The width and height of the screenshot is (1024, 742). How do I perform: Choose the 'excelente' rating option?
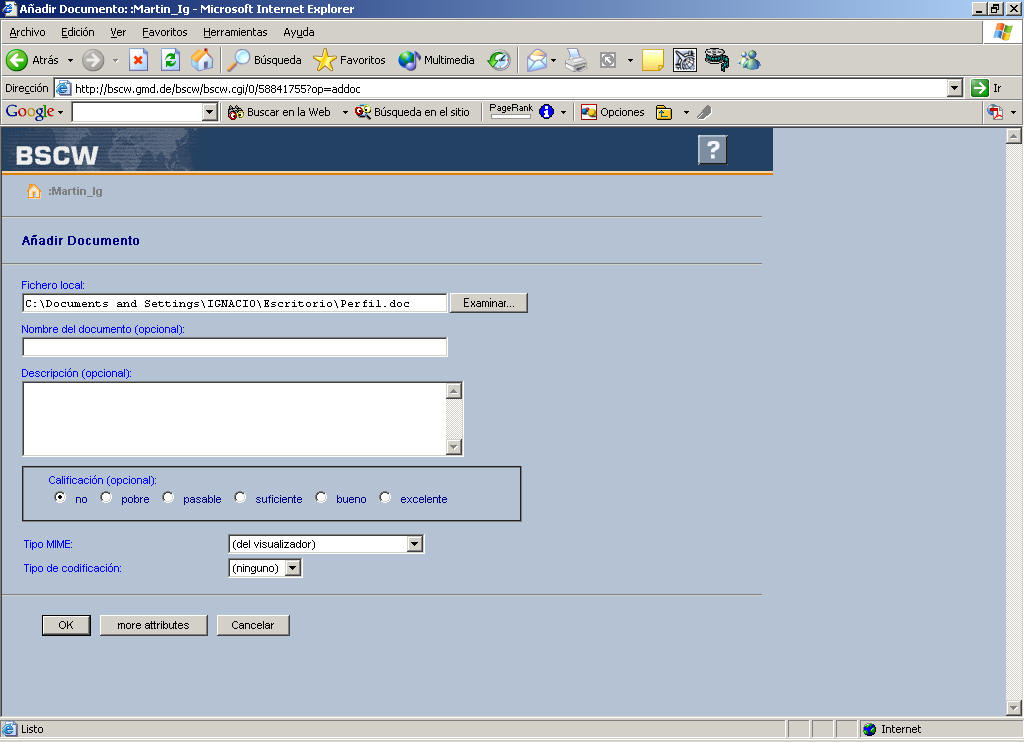click(386, 498)
